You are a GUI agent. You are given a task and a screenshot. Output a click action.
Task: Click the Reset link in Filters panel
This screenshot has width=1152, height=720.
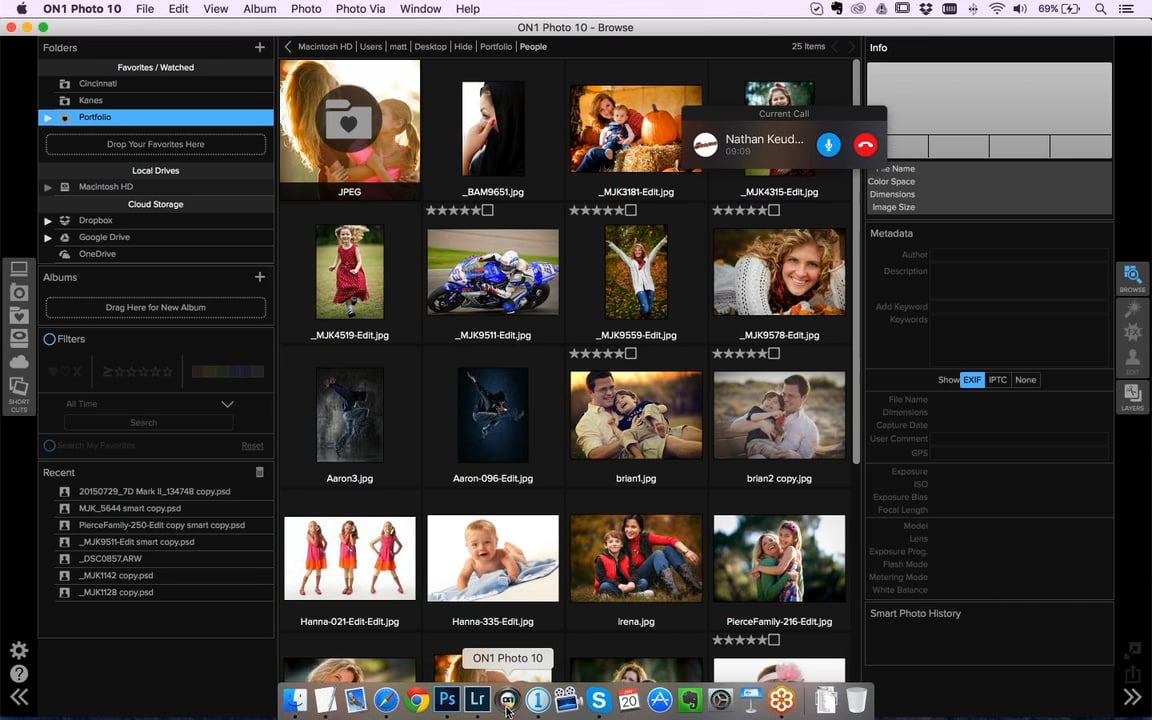pyautogui.click(x=252, y=446)
